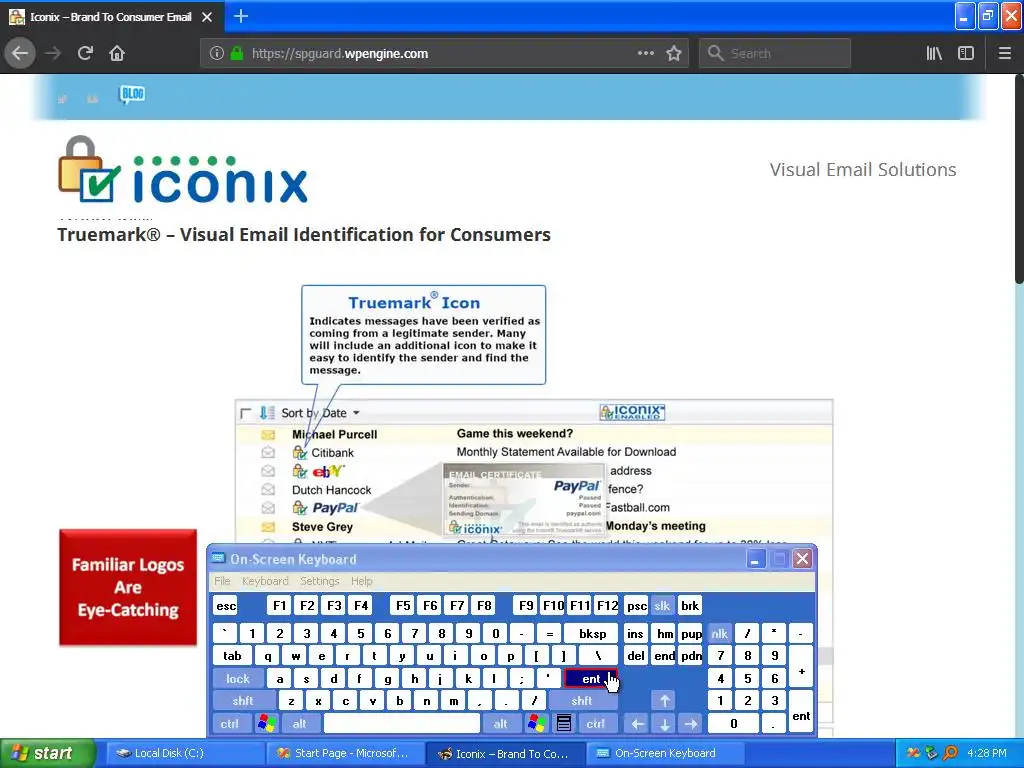Image resolution: width=1024 pixels, height=768 pixels.
Task: Click the Iconix Enabled badge in email preview
Action: tap(632, 412)
